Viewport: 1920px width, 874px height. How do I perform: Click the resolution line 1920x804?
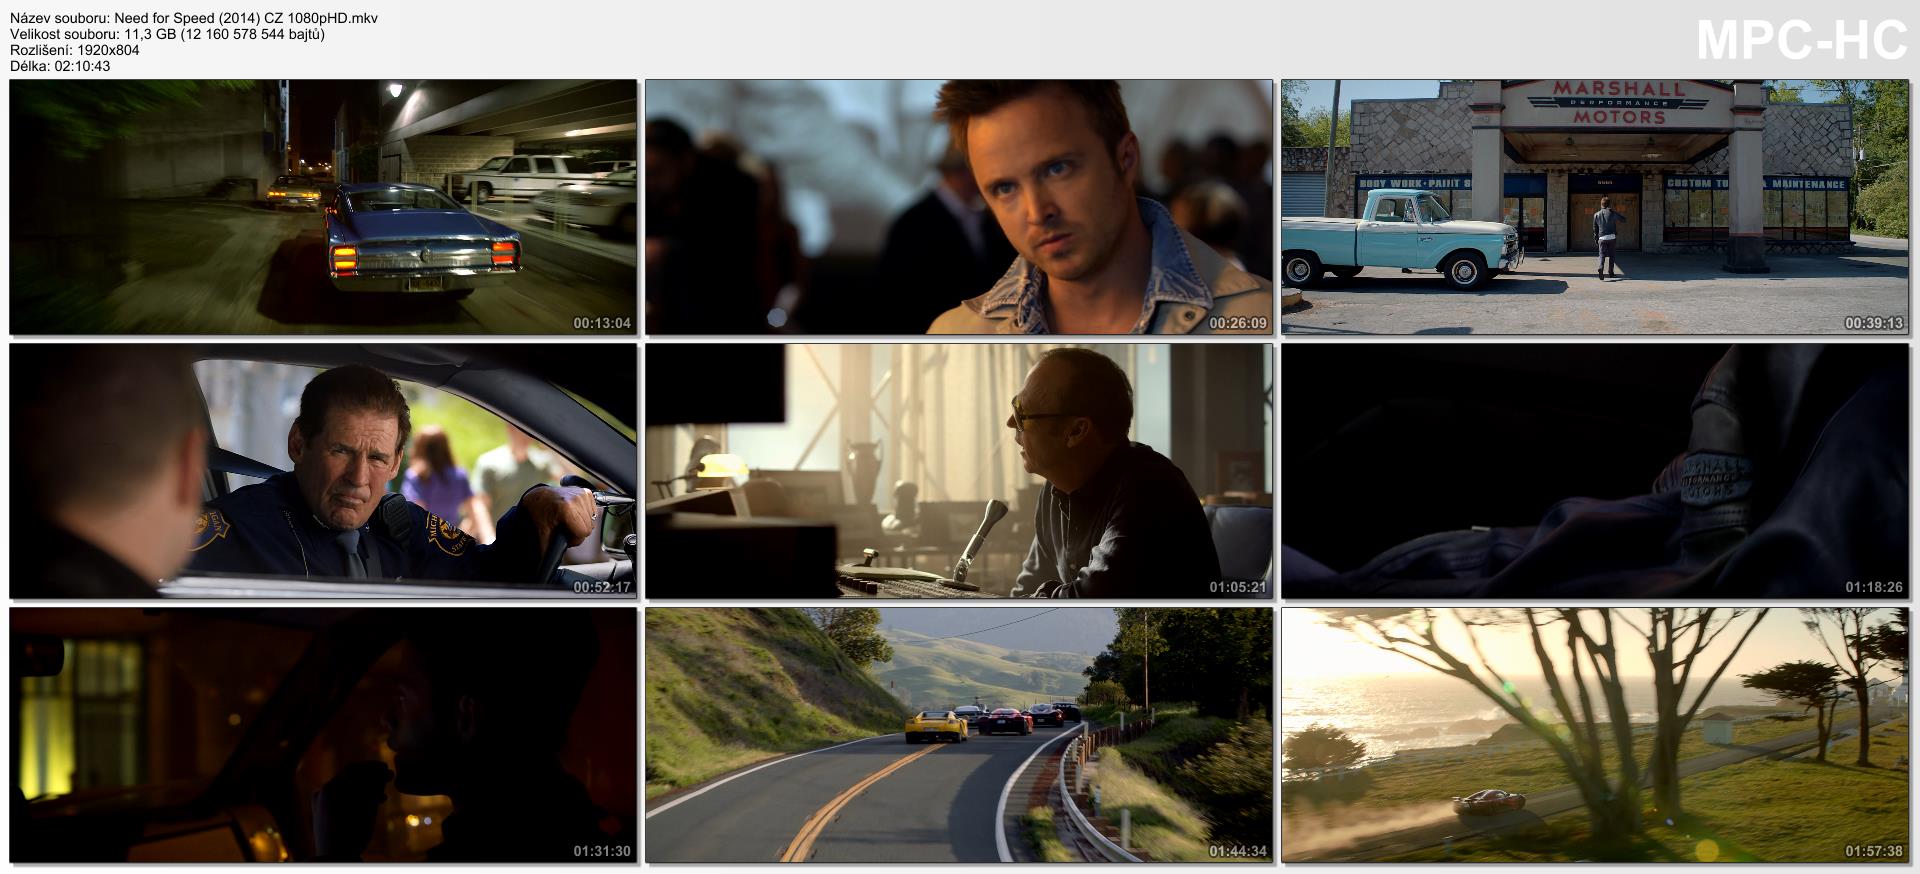(x=75, y=50)
